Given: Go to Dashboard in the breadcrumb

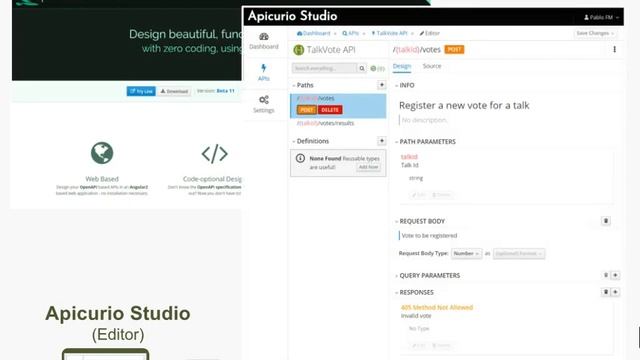Looking at the screenshot, I should 313,33.
